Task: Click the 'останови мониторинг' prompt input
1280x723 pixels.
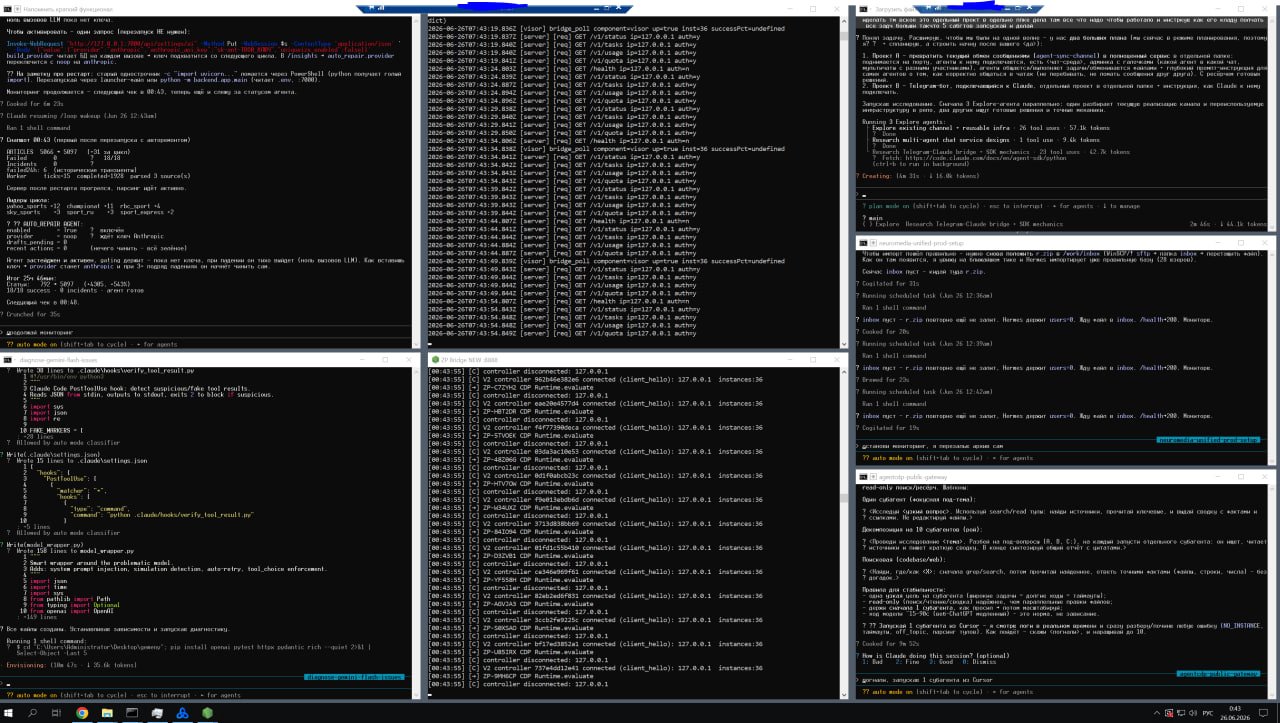Action: pyautogui.click(x=1066, y=448)
